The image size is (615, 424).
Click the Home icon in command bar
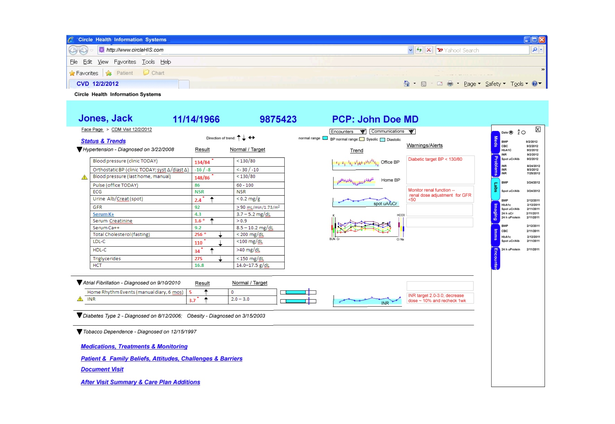tap(407, 84)
